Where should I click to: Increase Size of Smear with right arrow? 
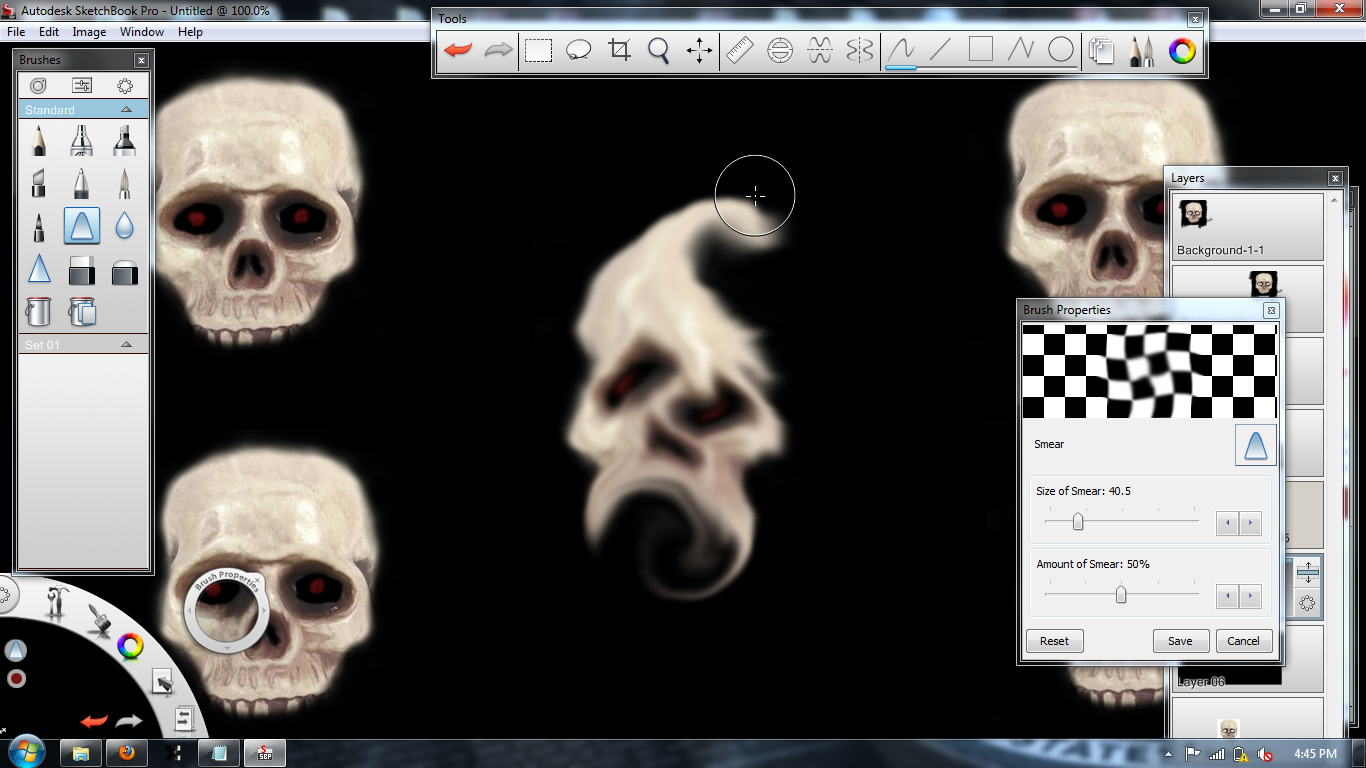pyautogui.click(x=1250, y=523)
